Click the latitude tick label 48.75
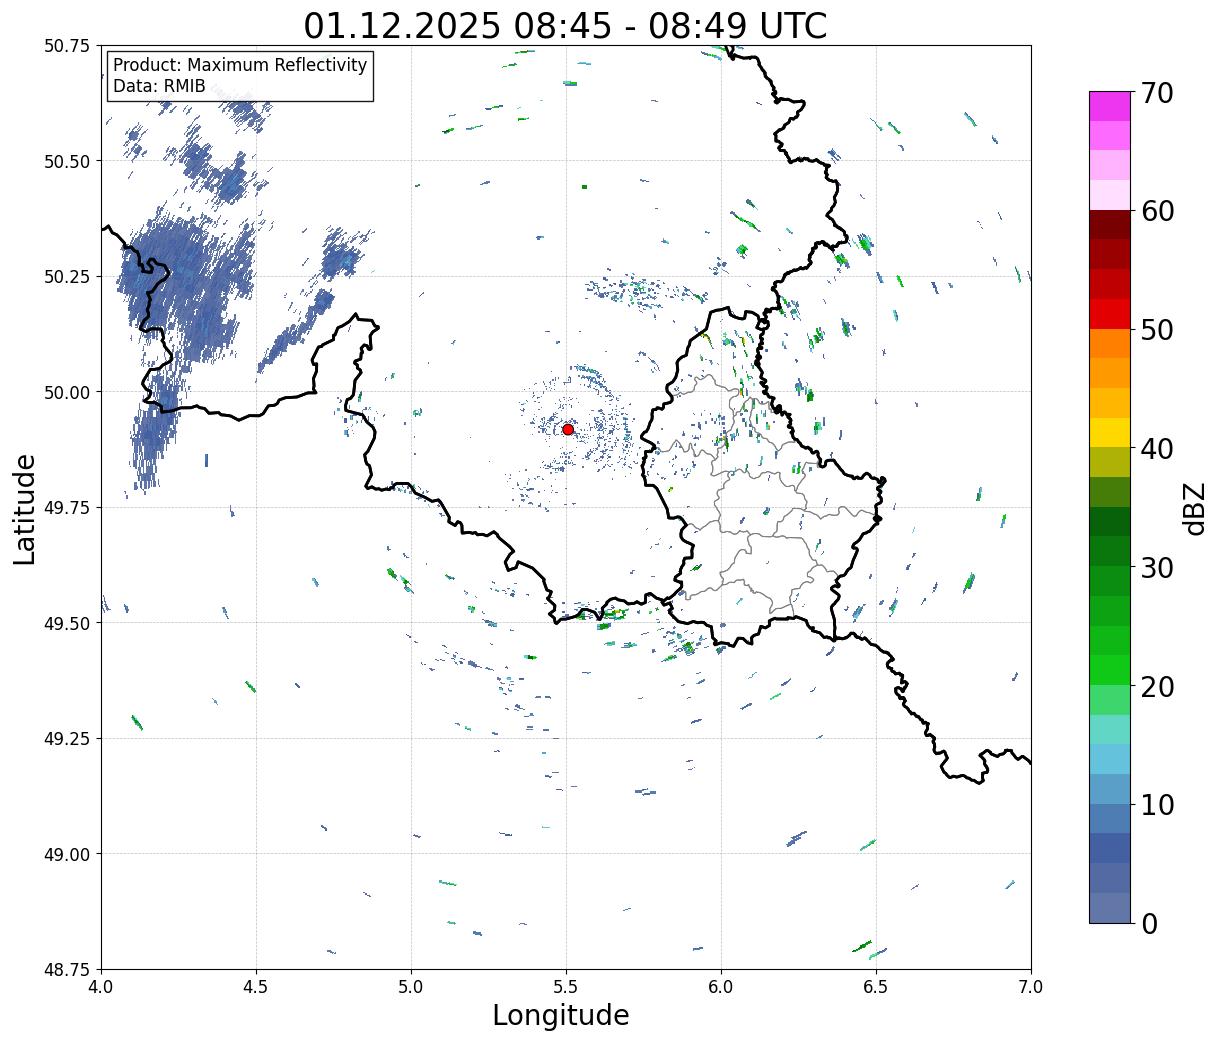This screenshot has height=1040, width=1219. click(x=67, y=970)
